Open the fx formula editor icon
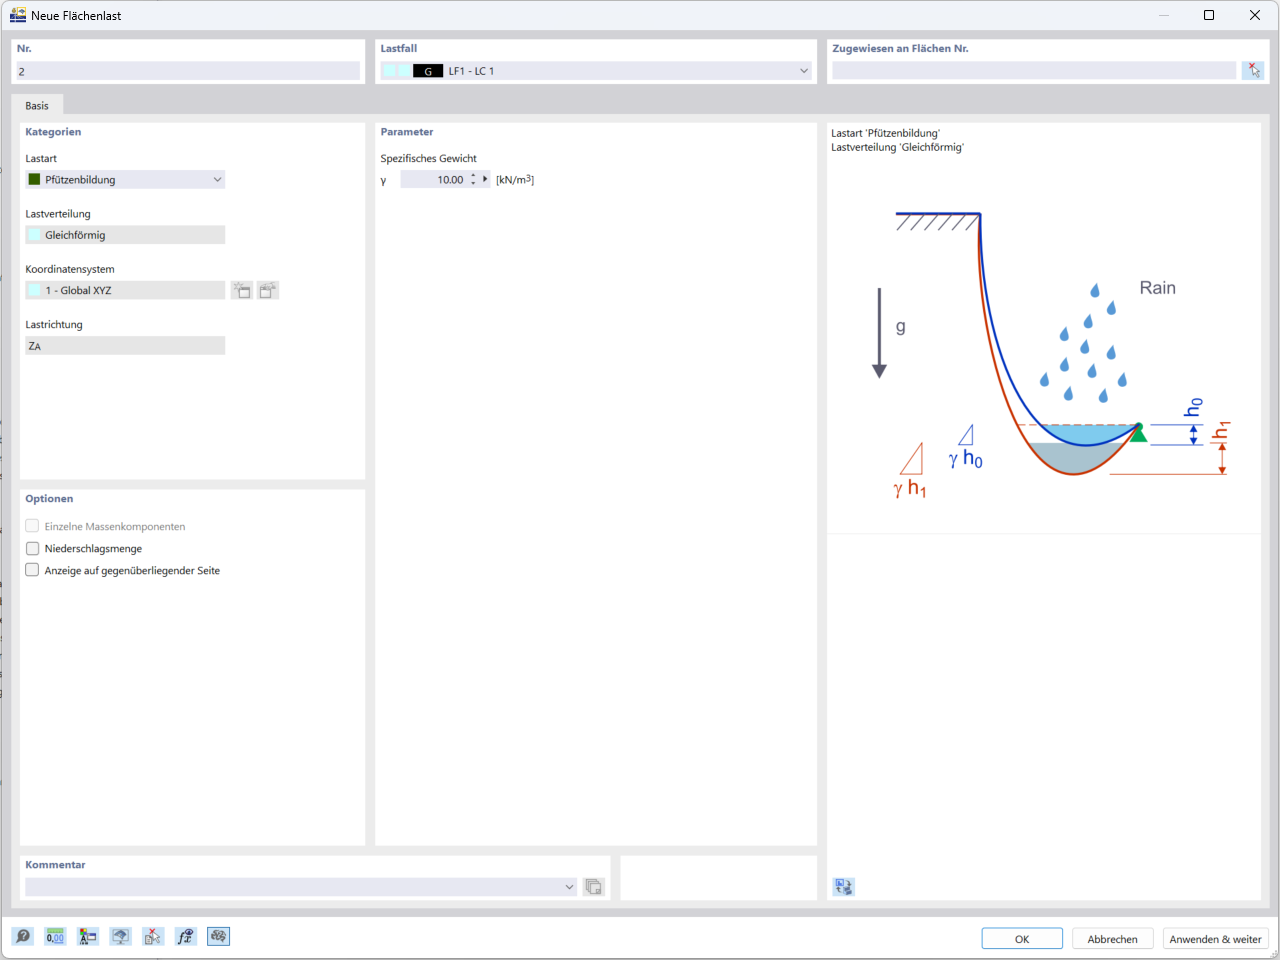Image resolution: width=1280 pixels, height=960 pixels. (185, 936)
